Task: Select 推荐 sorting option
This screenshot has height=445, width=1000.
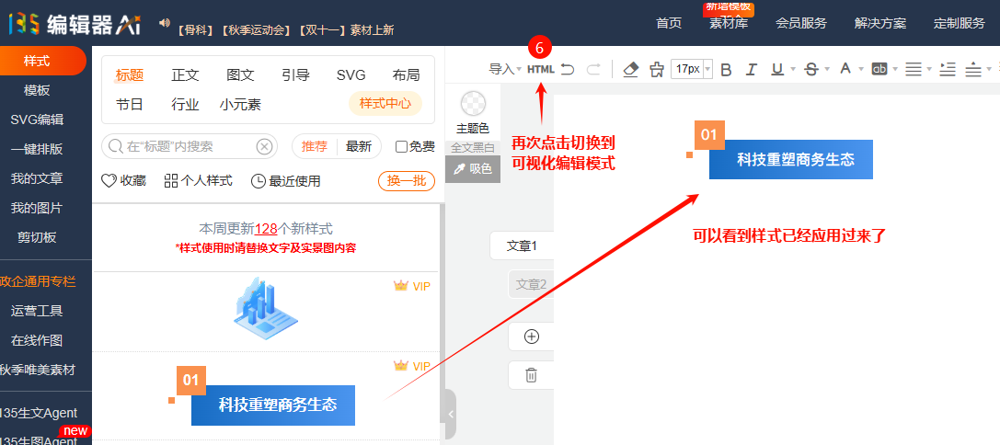Action: point(315,147)
